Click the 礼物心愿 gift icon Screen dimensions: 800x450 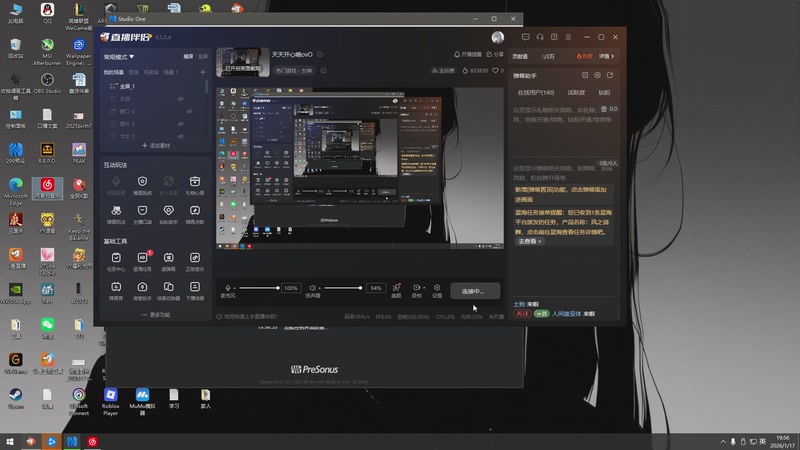tap(195, 182)
